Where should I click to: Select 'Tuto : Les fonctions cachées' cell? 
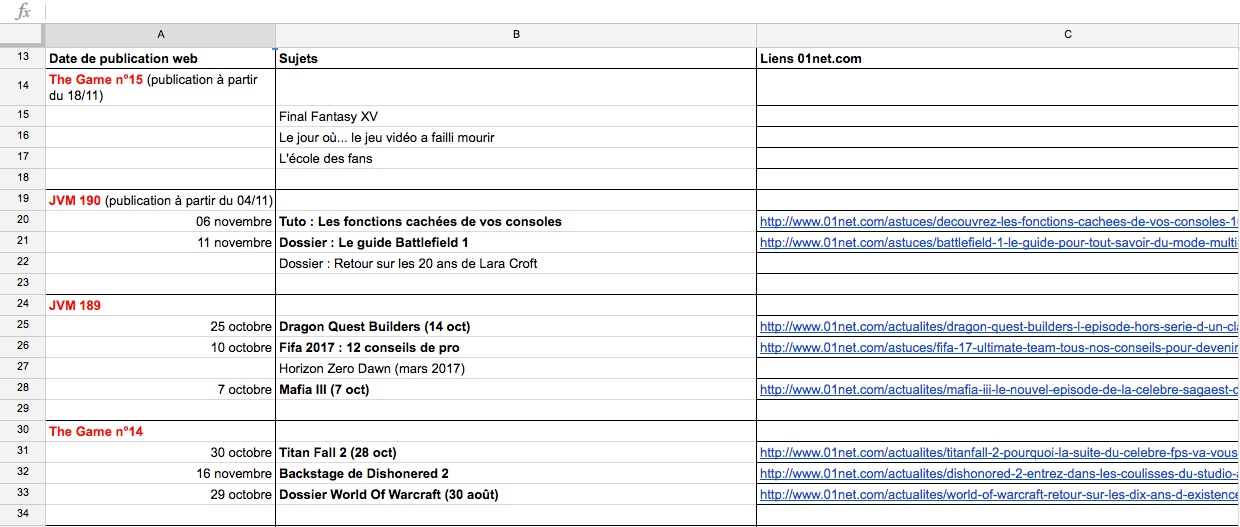point(516,221)
